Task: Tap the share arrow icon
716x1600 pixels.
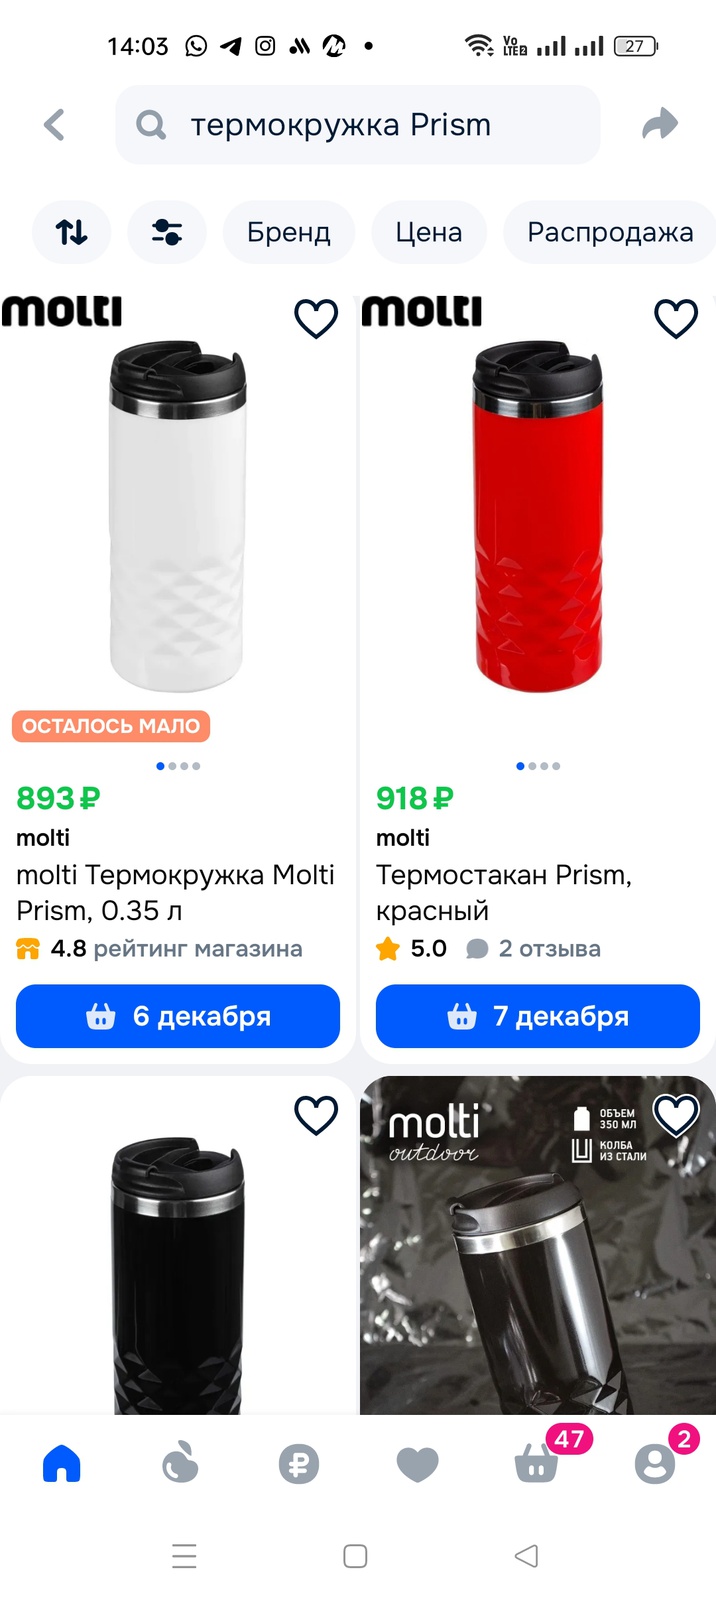Action: click(660, 124)
